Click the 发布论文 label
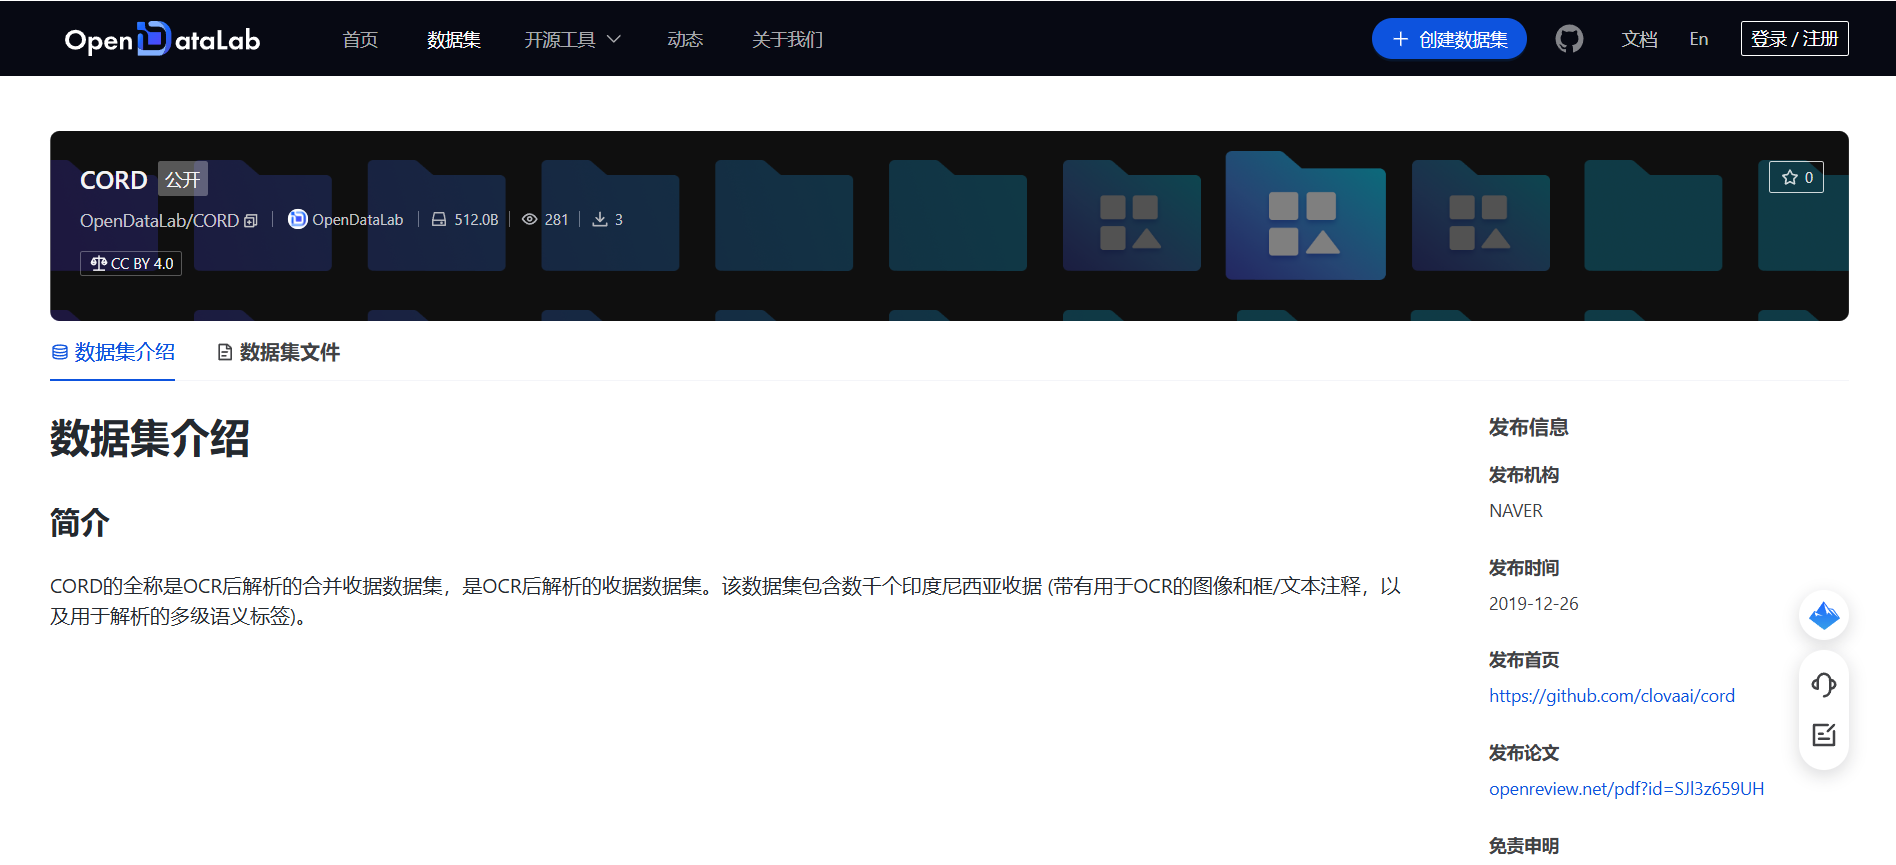This screenshot has height=865, width=1896. (1523, 753)
